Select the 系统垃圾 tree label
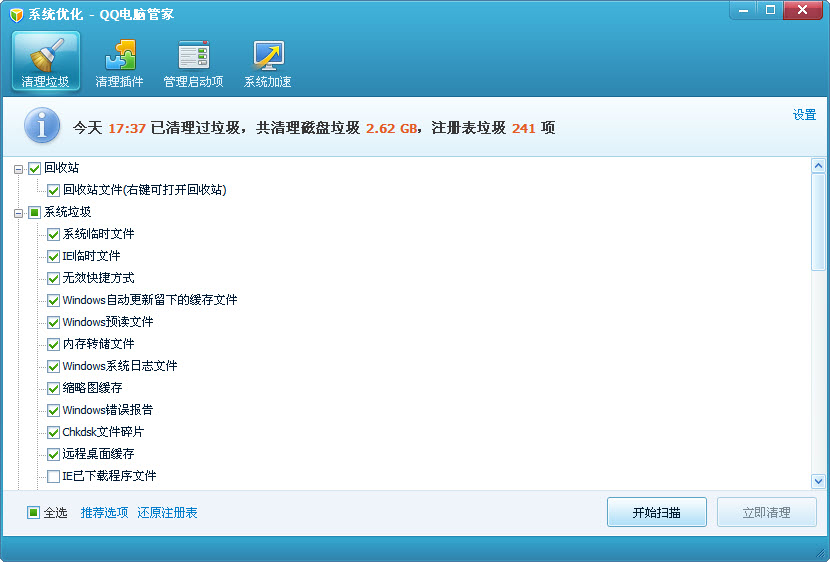The width and height of the screenshot is (830, 562). pos(67,212)
